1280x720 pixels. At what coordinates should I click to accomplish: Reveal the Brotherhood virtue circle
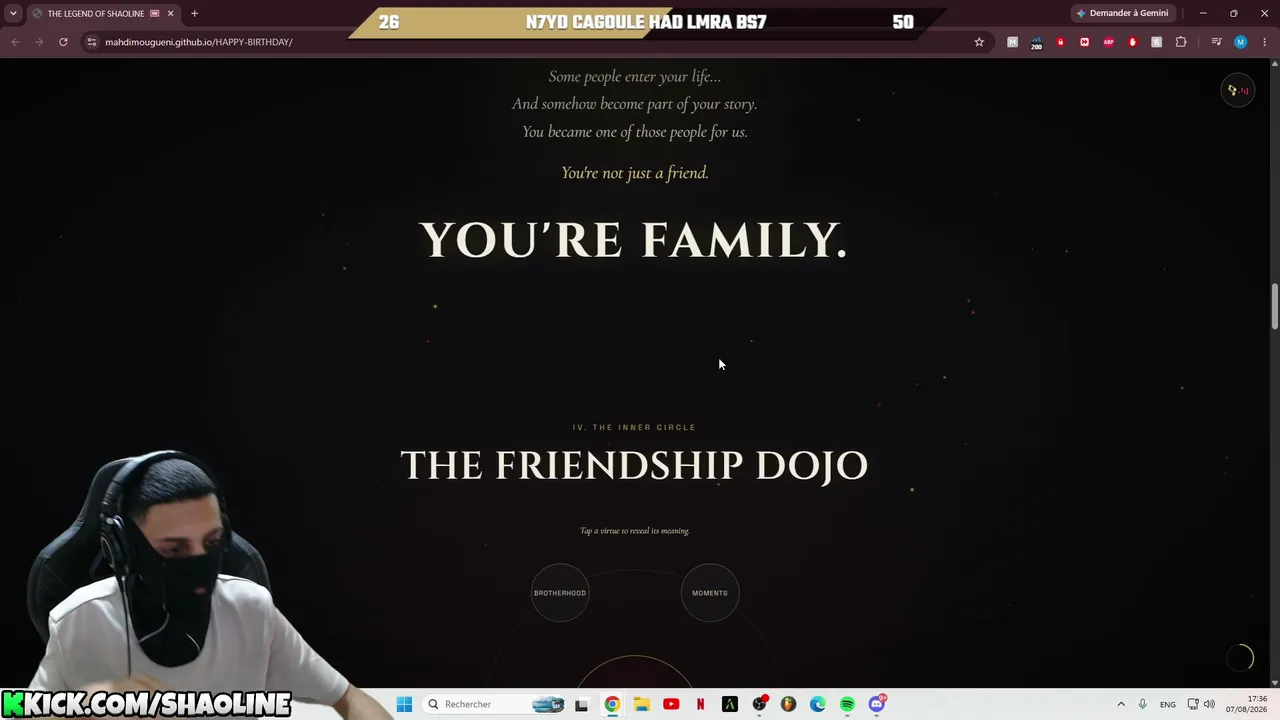coord(560,593)
